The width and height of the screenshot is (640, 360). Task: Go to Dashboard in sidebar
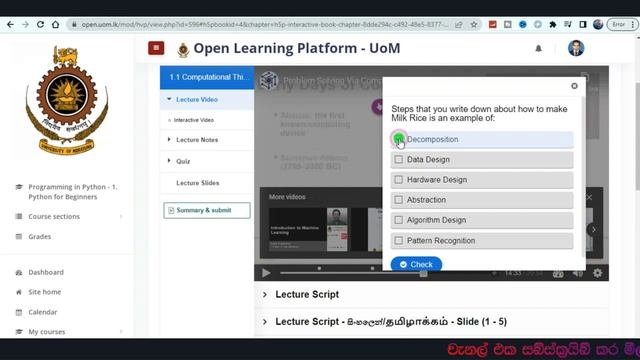click(x=46, y=272)
